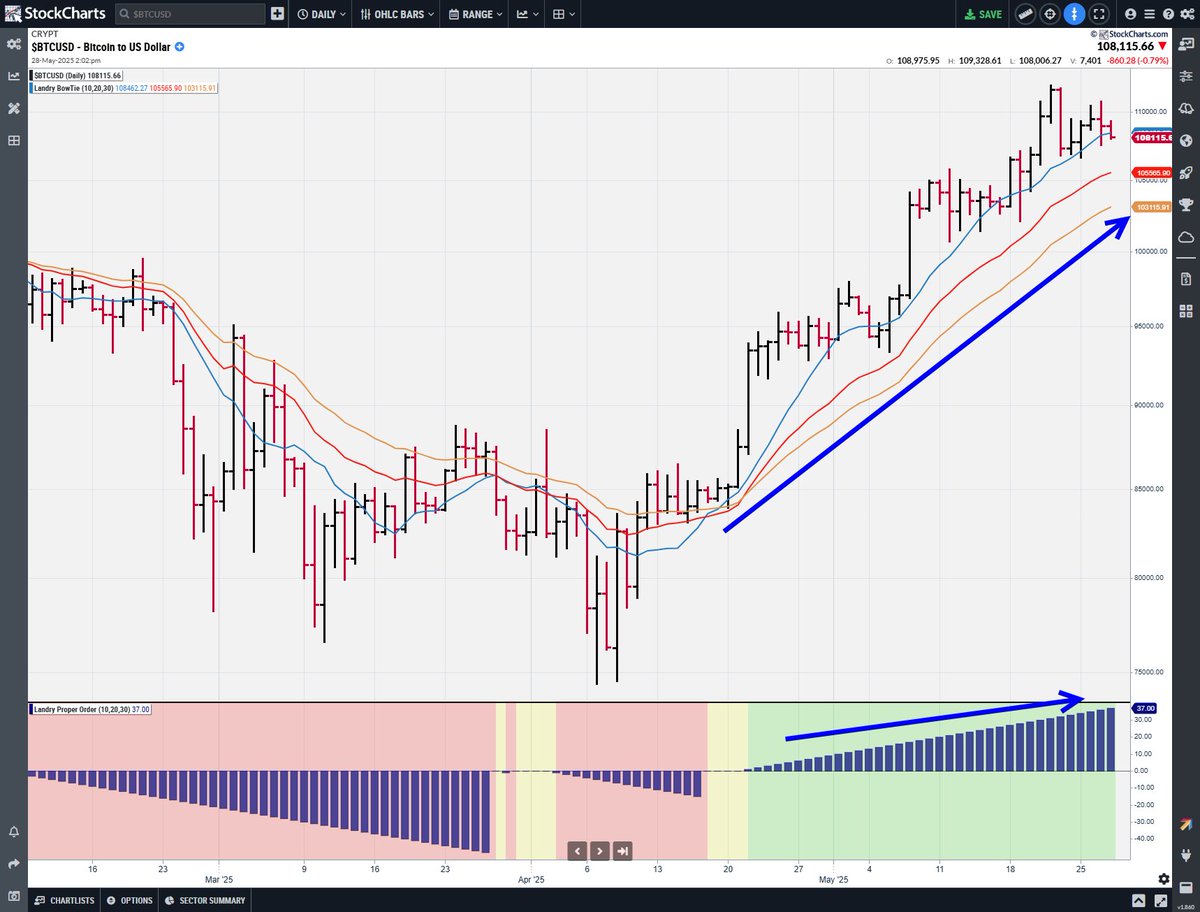Toggle the crosshair cursor tool

(x=1049, y=14)
